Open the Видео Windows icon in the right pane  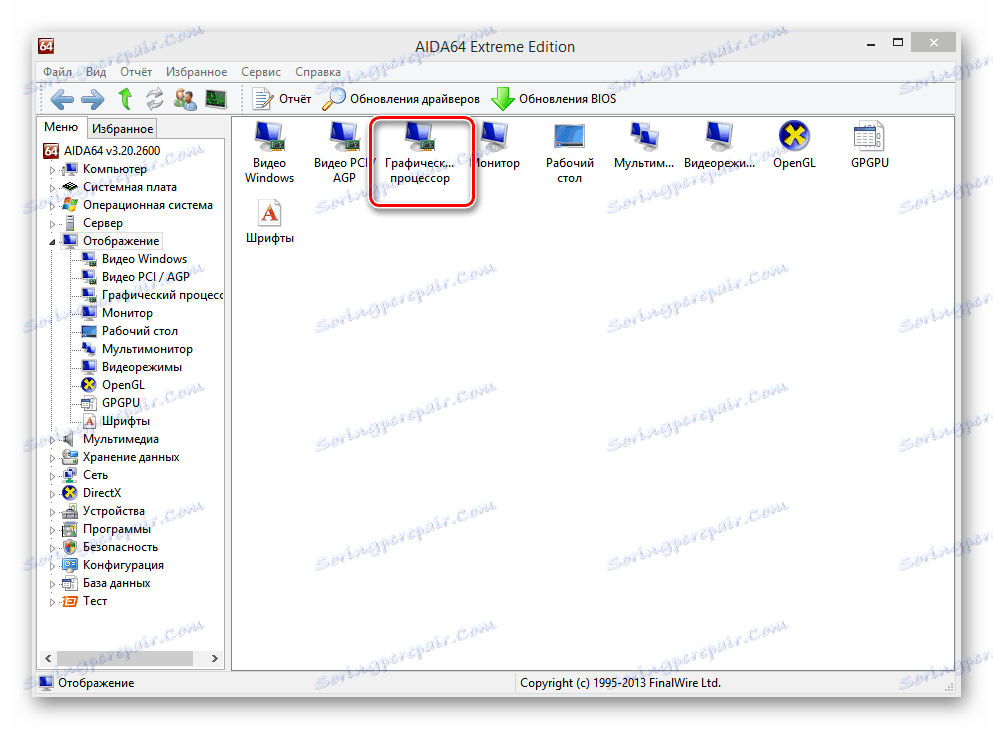point(270,153)
